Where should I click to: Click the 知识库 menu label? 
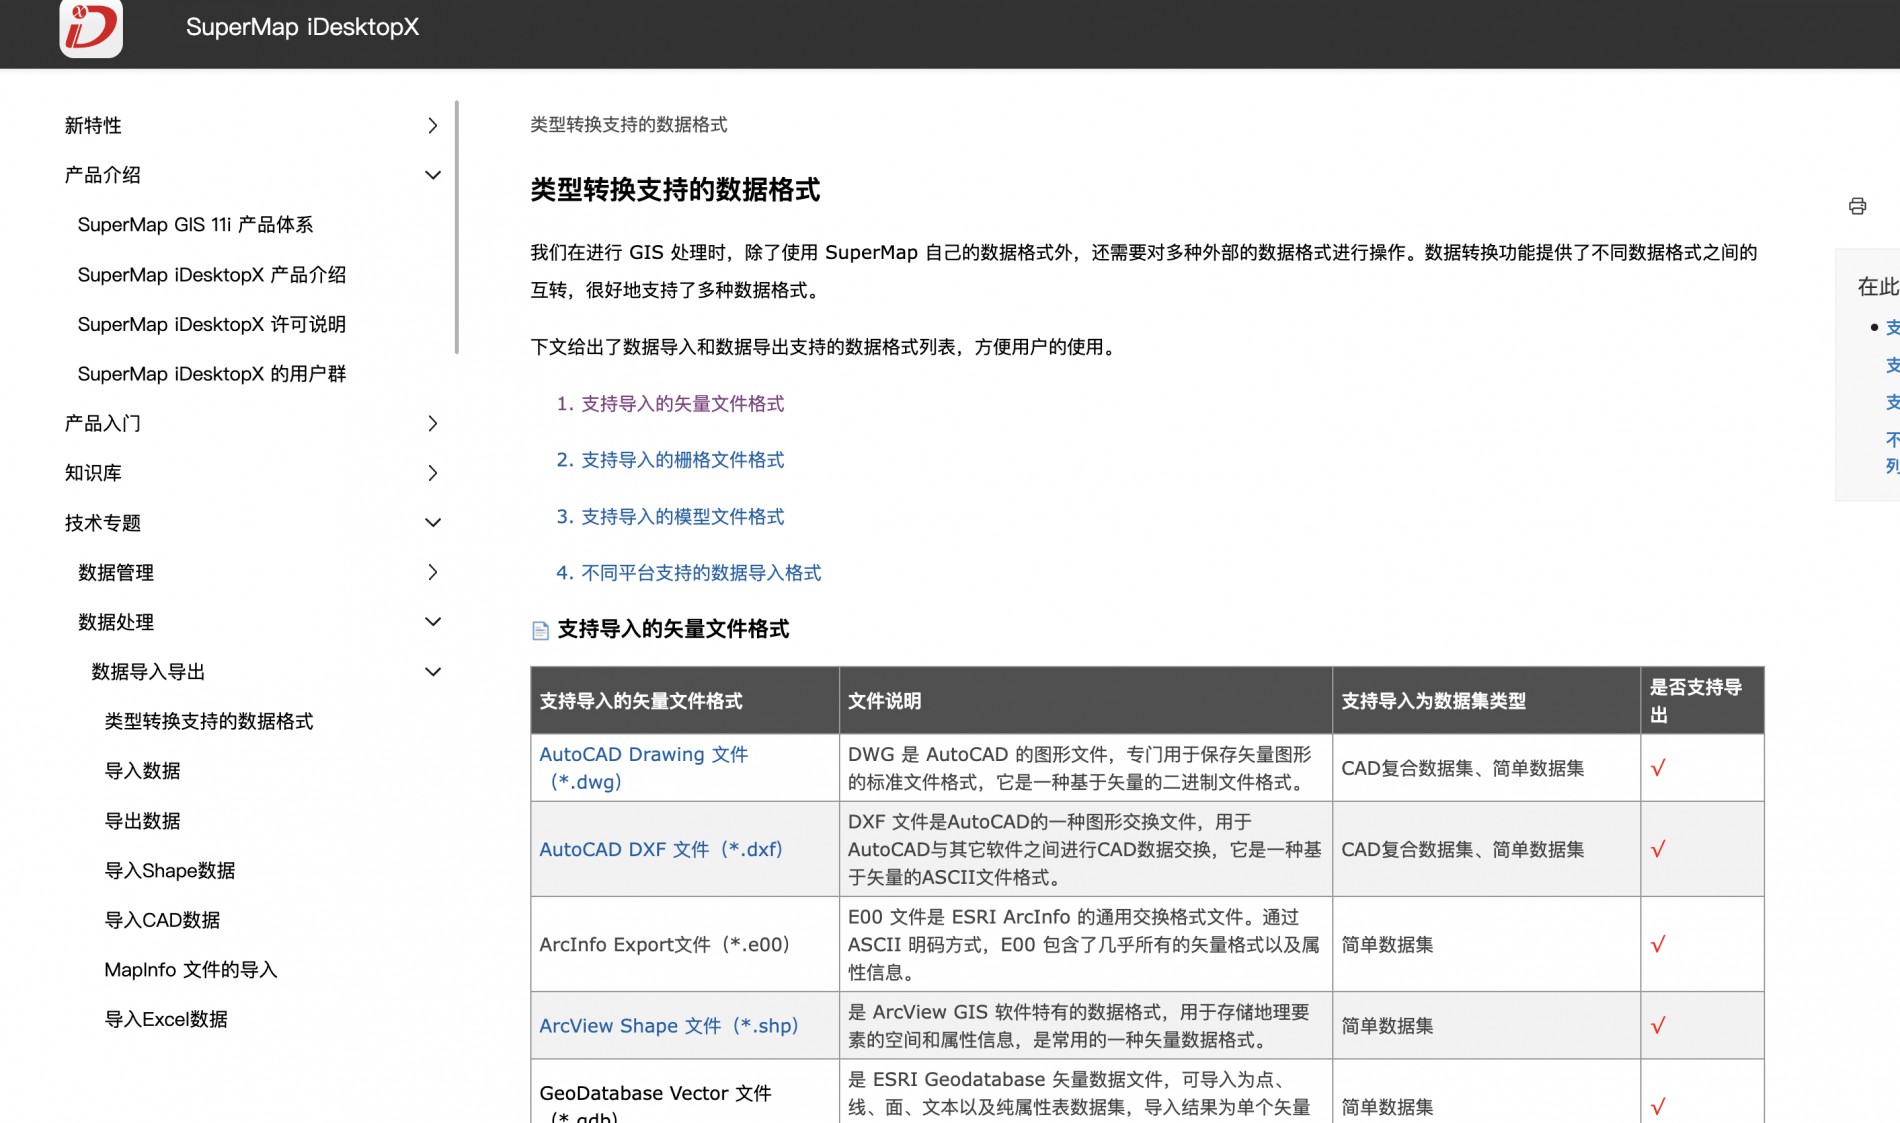pyautogui.click(x=93, y=473)
